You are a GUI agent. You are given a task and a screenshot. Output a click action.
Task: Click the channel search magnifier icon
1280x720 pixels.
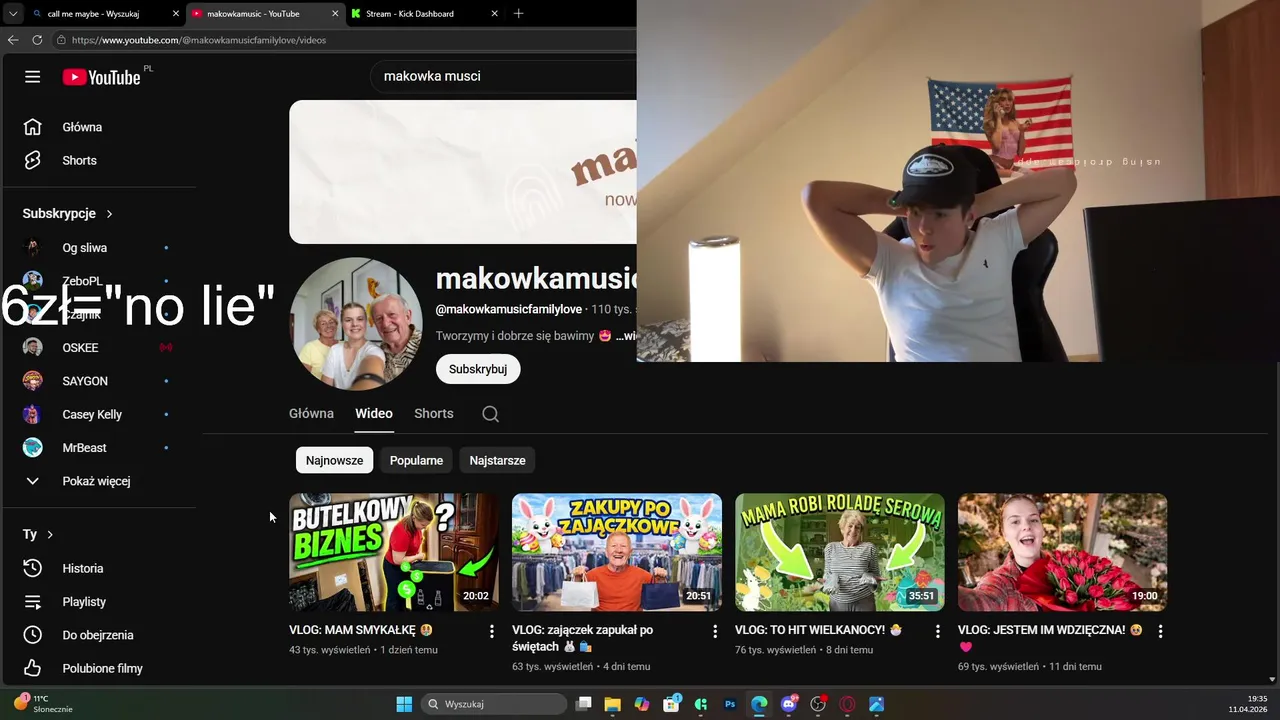(490, 414)
